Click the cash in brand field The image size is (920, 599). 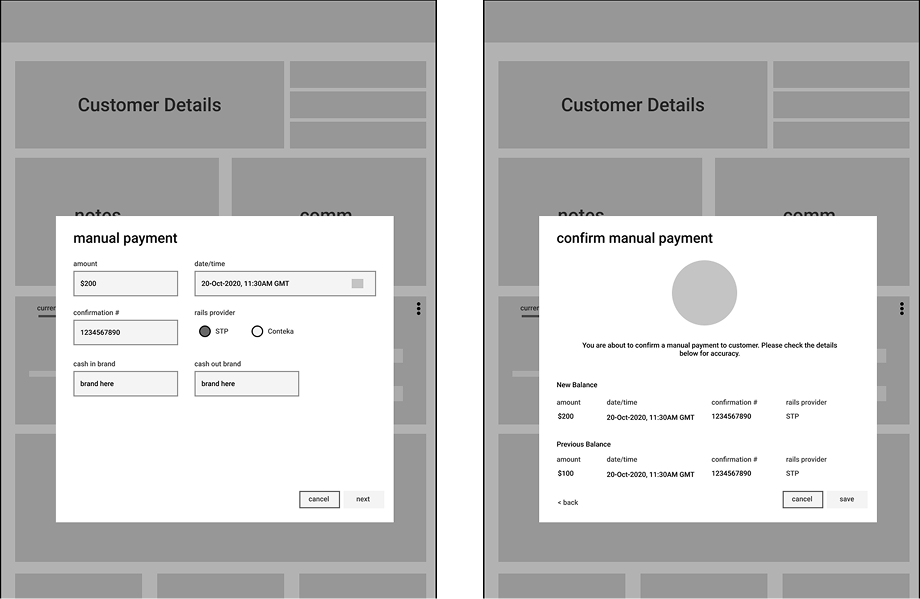(125, 383)
